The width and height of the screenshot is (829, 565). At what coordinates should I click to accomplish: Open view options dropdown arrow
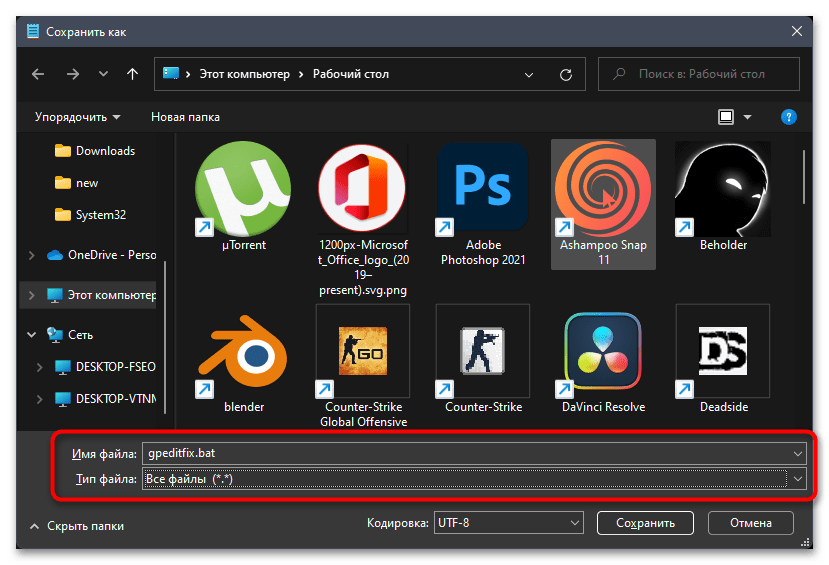coord(748,117)
